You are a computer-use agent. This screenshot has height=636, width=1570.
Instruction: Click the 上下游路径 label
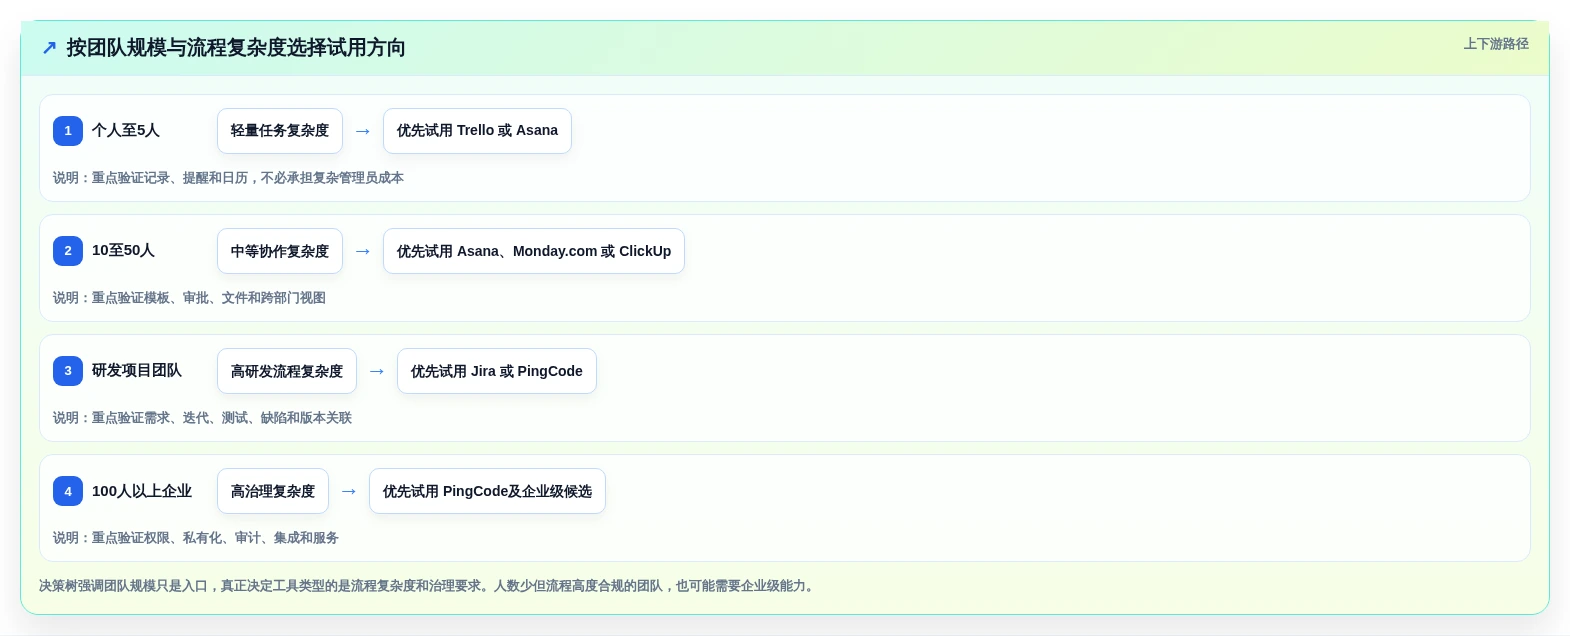tap(1496, 44)
